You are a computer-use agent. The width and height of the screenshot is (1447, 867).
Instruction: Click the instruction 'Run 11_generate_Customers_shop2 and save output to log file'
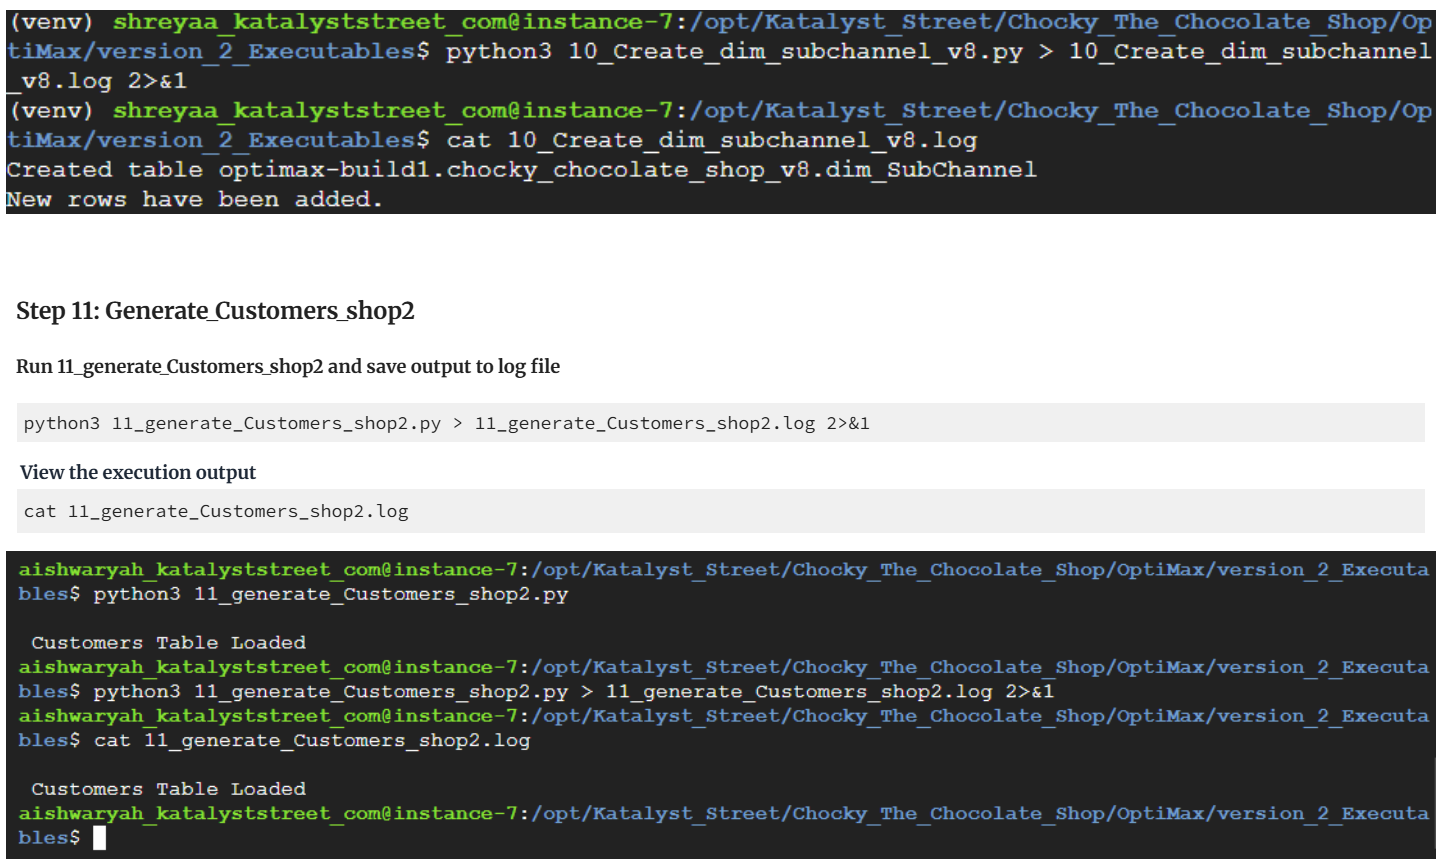[x=288, y=366]
